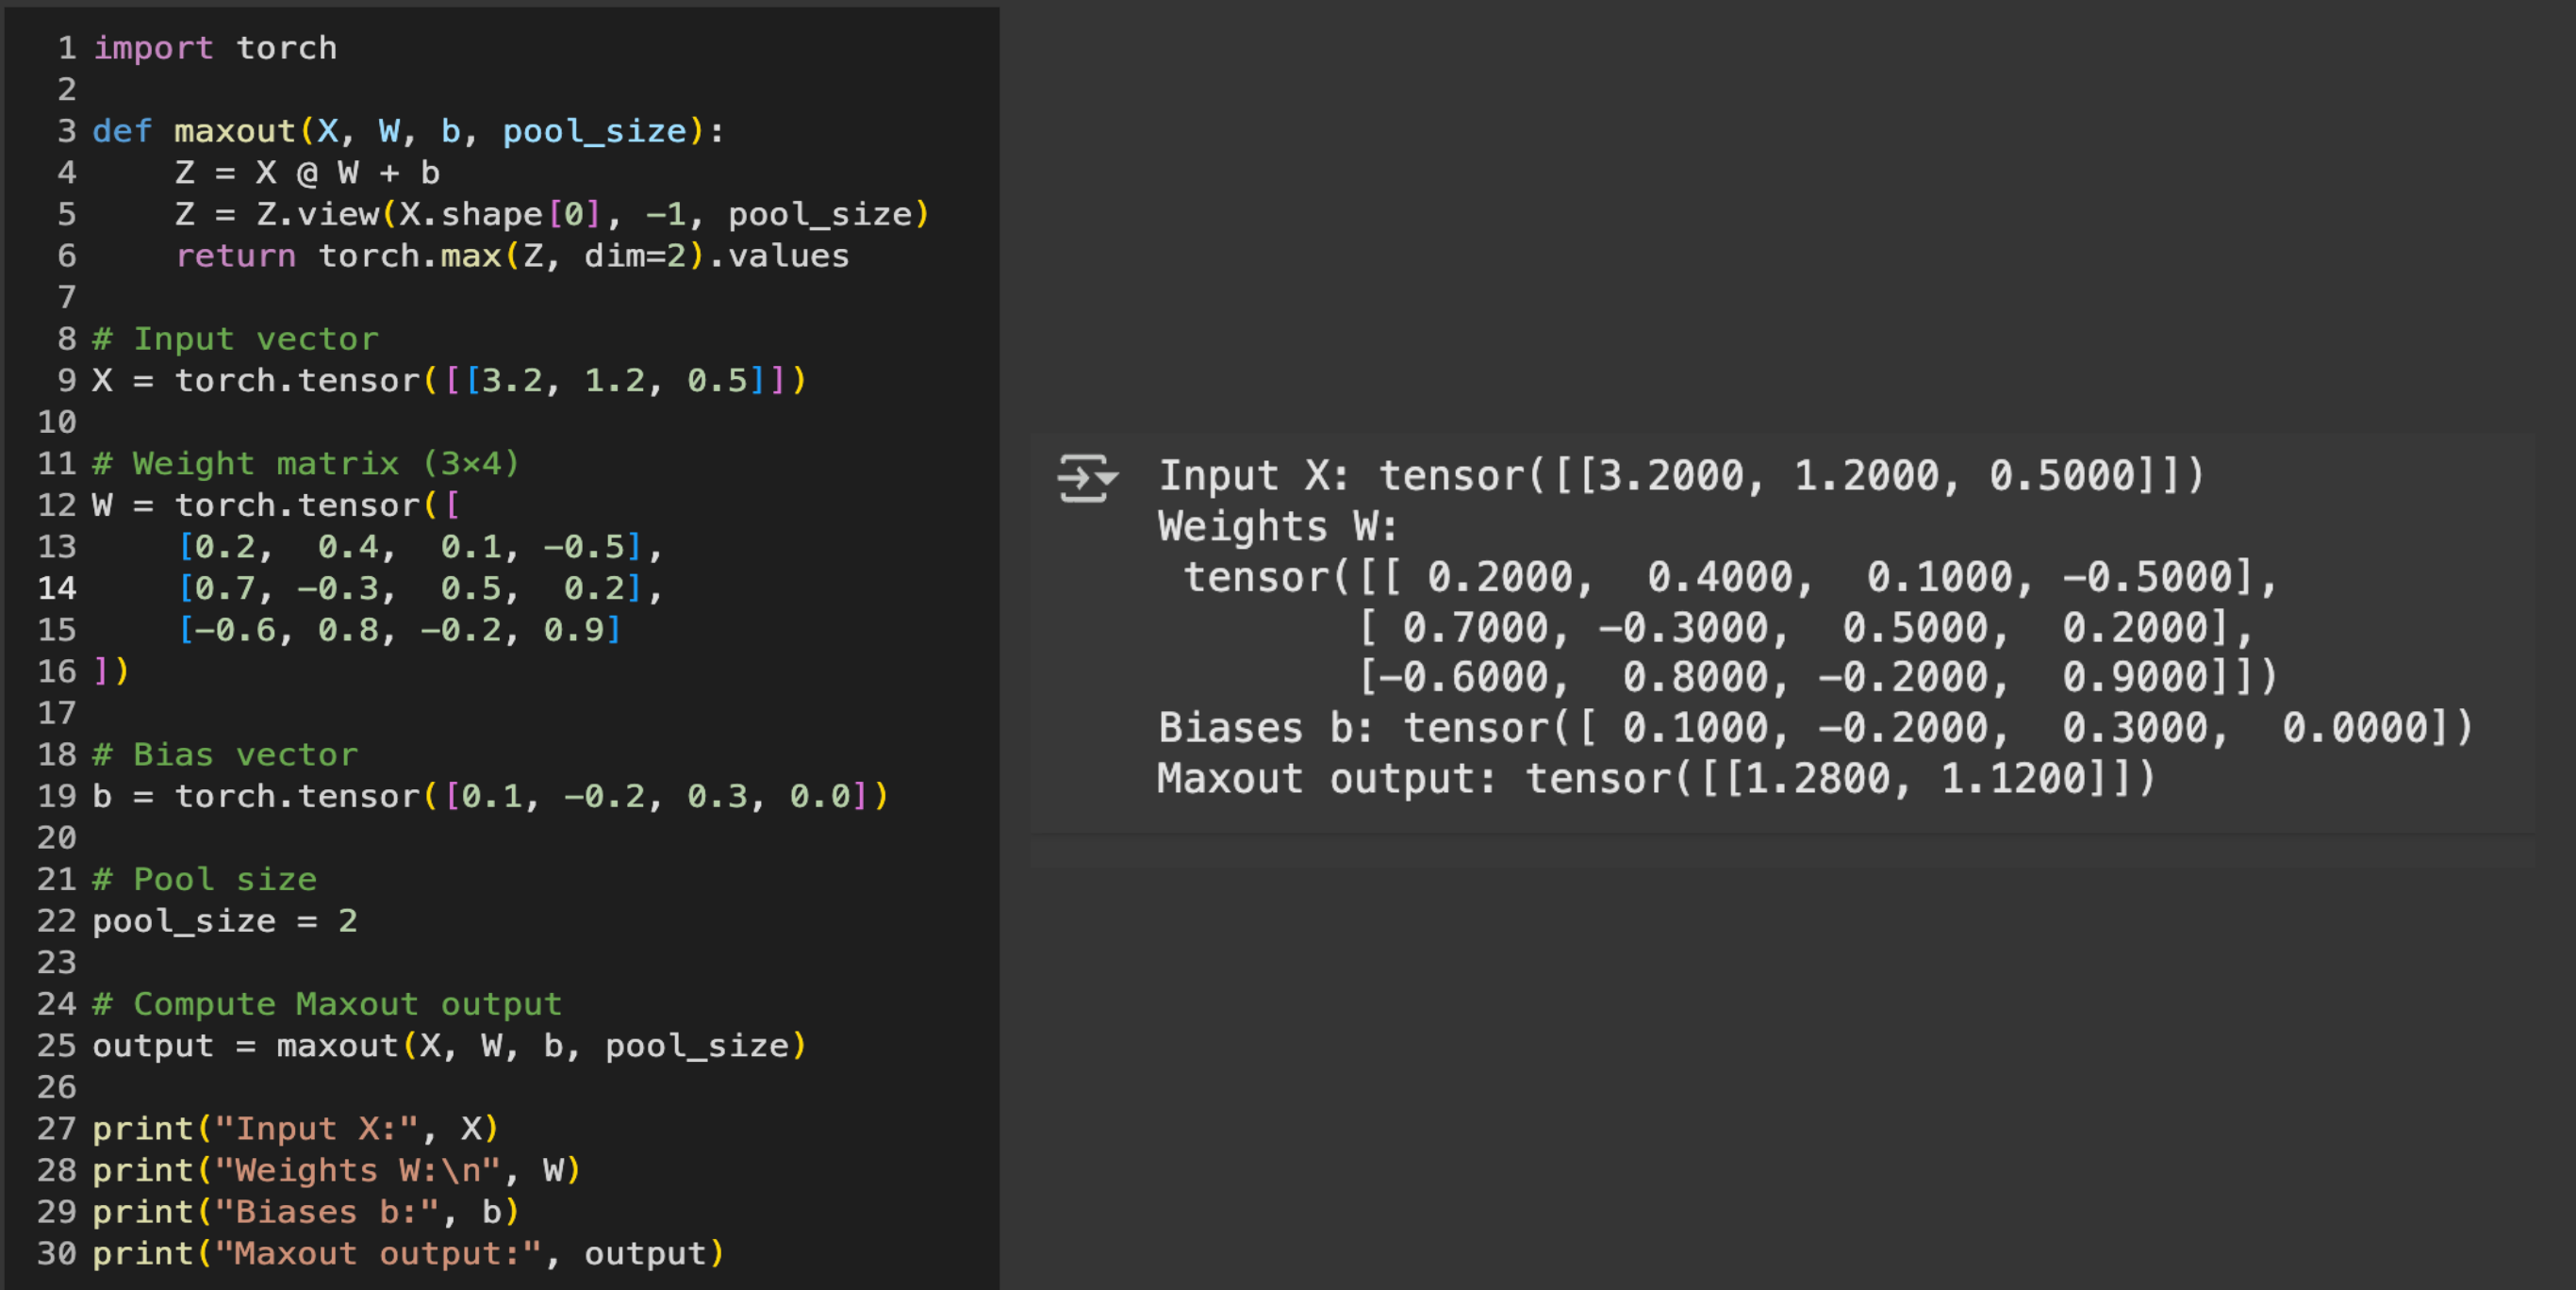Viewport: 2576px width, 1290px height.
Task: Click the '# Weight matrix (3×4)' comment
Action: click(x=305, y=463)
